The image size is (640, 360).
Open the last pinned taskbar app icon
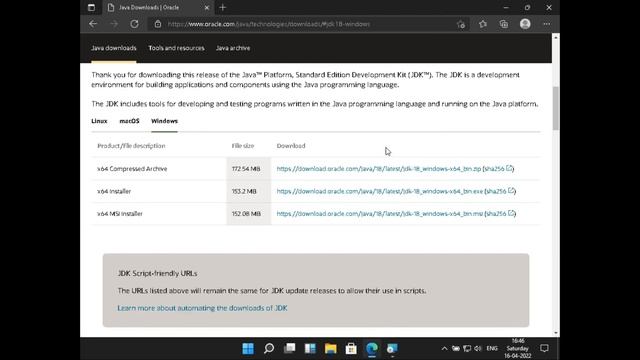point(392,349)
